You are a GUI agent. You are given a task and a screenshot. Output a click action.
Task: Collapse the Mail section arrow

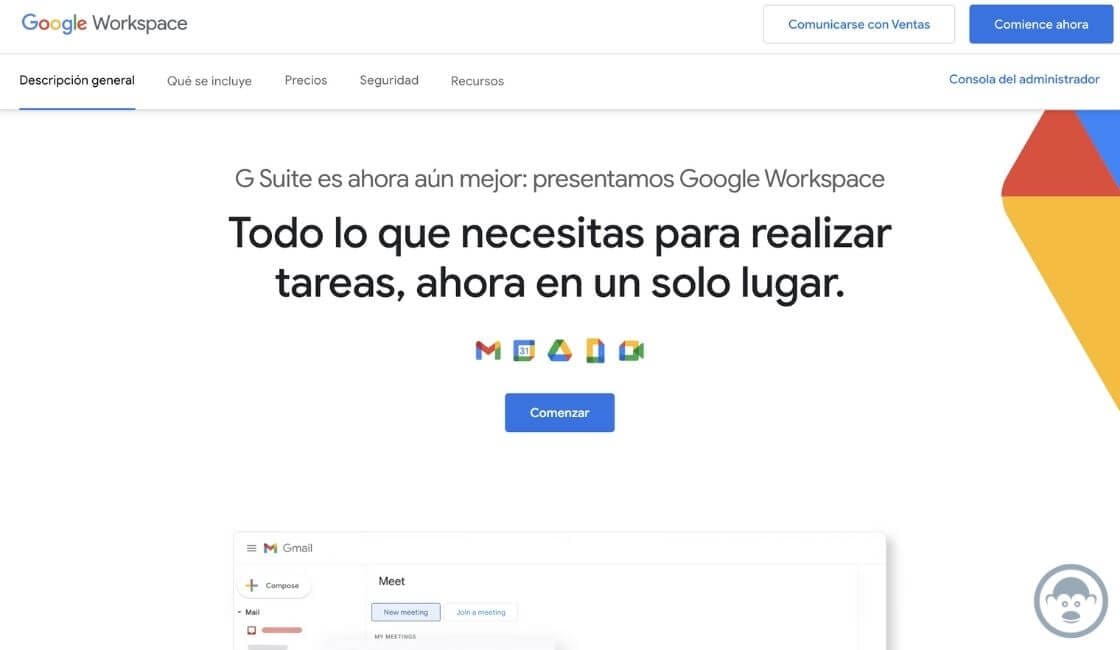coord(239,612)
